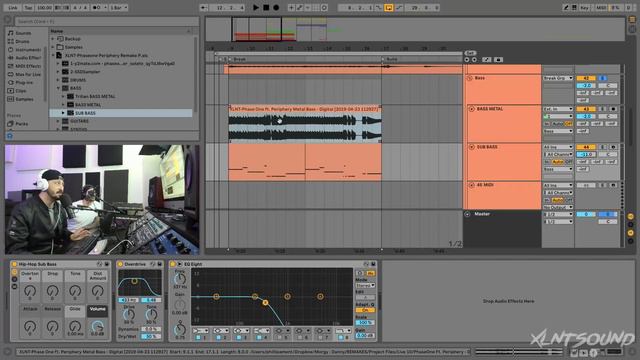Expand the Backup folder
The image size is (640, 360).
(53, 39)
